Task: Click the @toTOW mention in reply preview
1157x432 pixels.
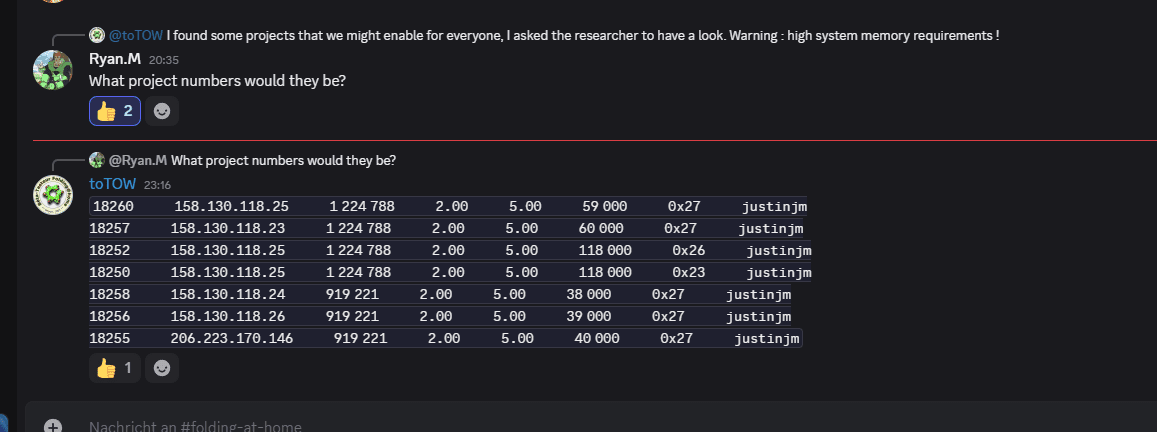Action: (136, 36)
